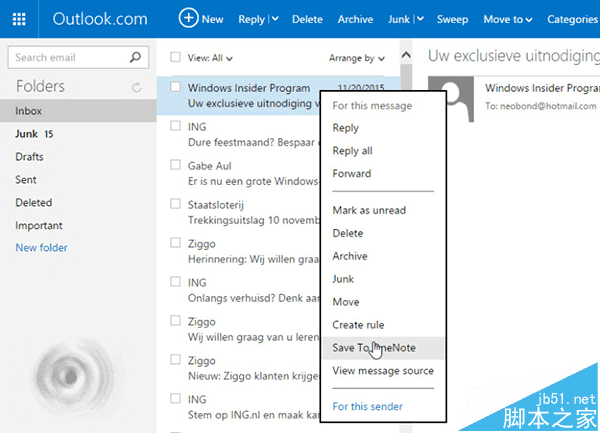The width and height of the screenshot is (600, 433).
Task: Click Save To OneNote menu entry
Action: click(383, 348)
